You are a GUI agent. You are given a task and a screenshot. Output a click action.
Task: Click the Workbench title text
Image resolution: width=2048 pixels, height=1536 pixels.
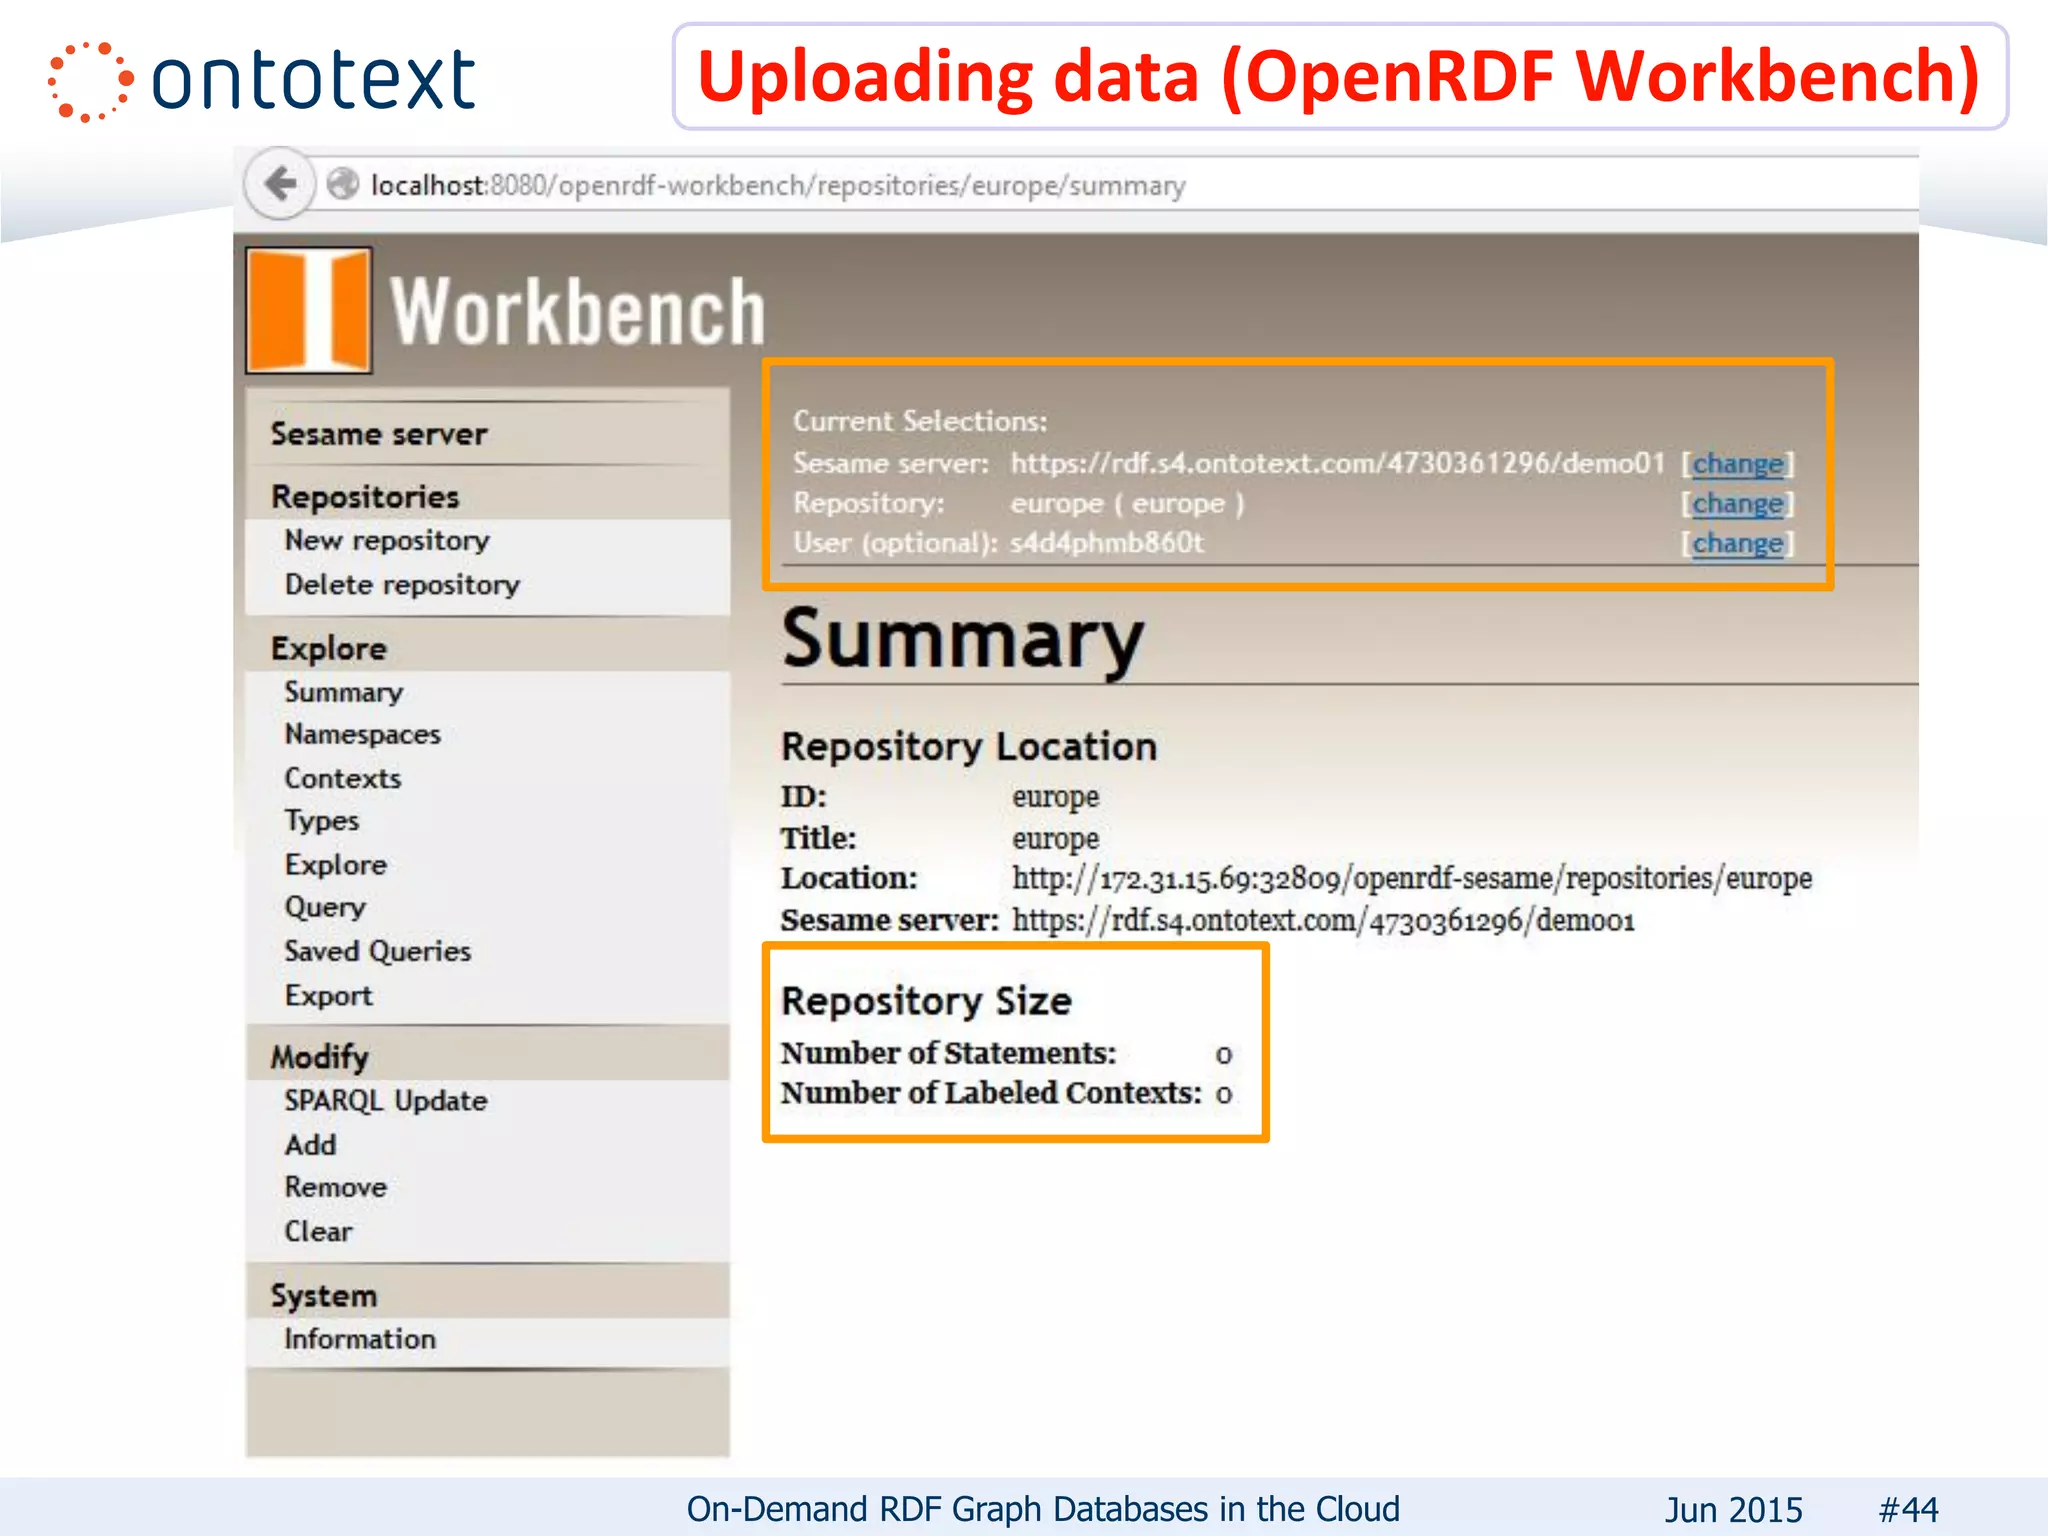point(578,311)
